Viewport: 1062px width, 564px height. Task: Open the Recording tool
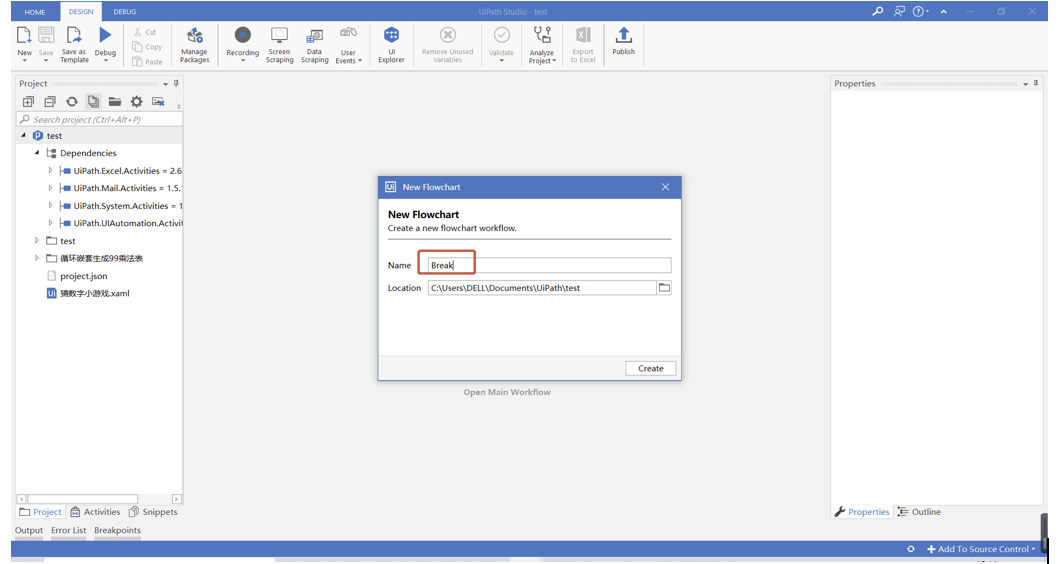point(242,45)
